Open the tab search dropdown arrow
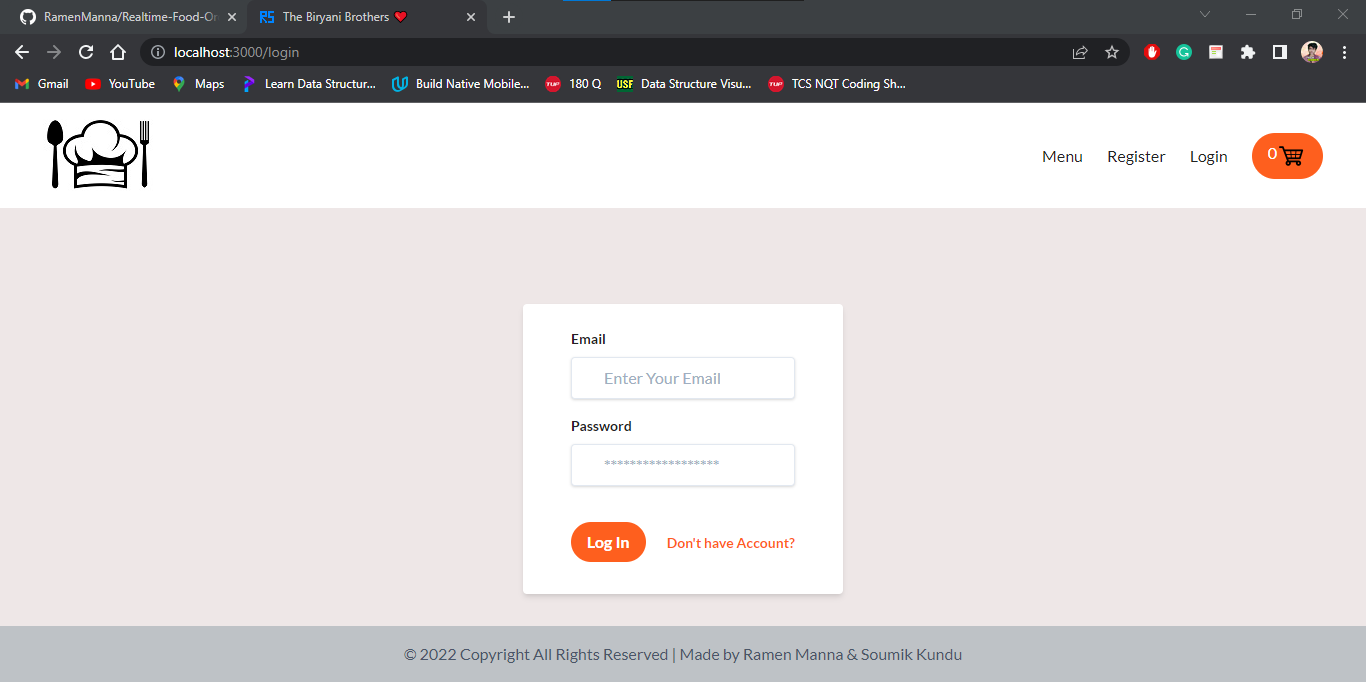 click(1204, 14)
